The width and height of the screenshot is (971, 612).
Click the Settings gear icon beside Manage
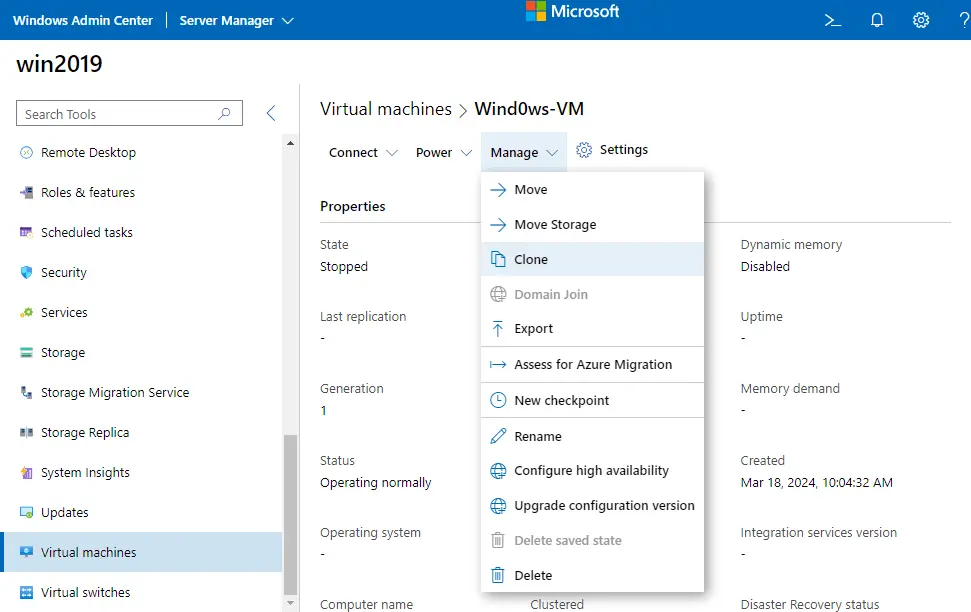[584, 150]
